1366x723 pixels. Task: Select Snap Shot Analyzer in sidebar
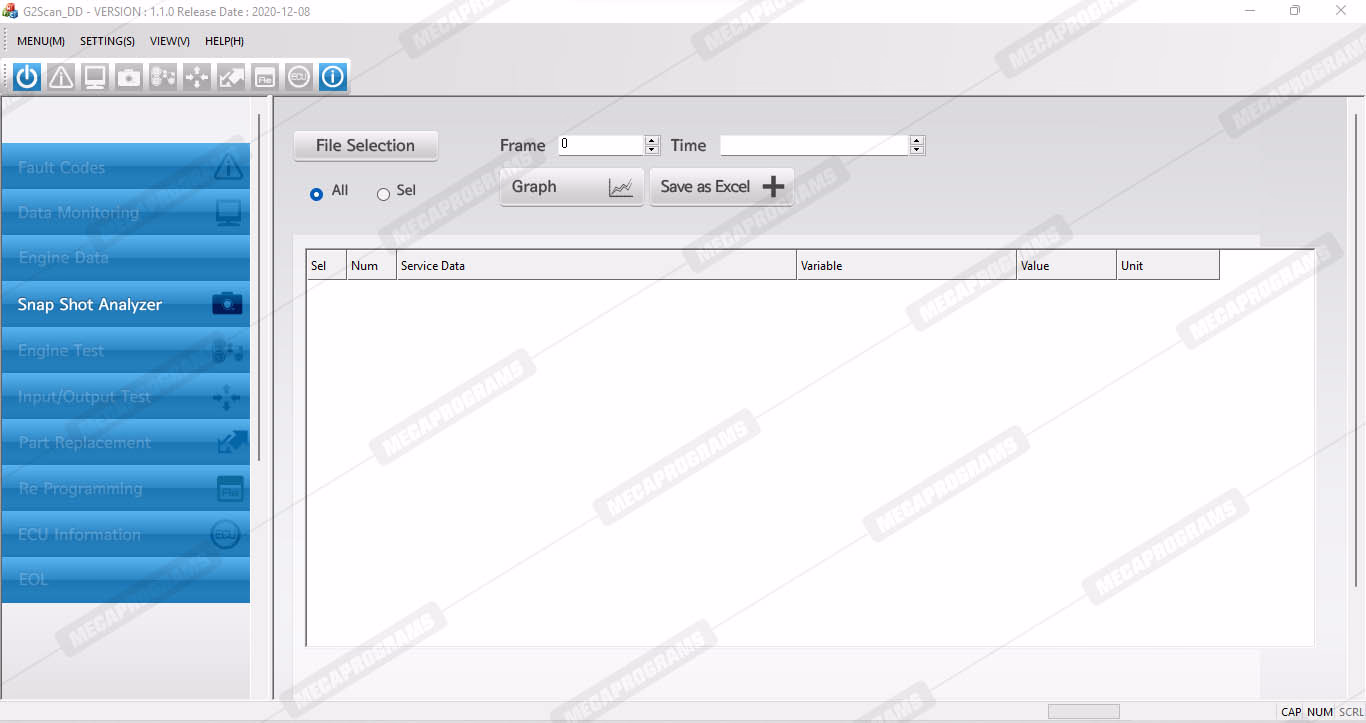click(x=125, y=305)
